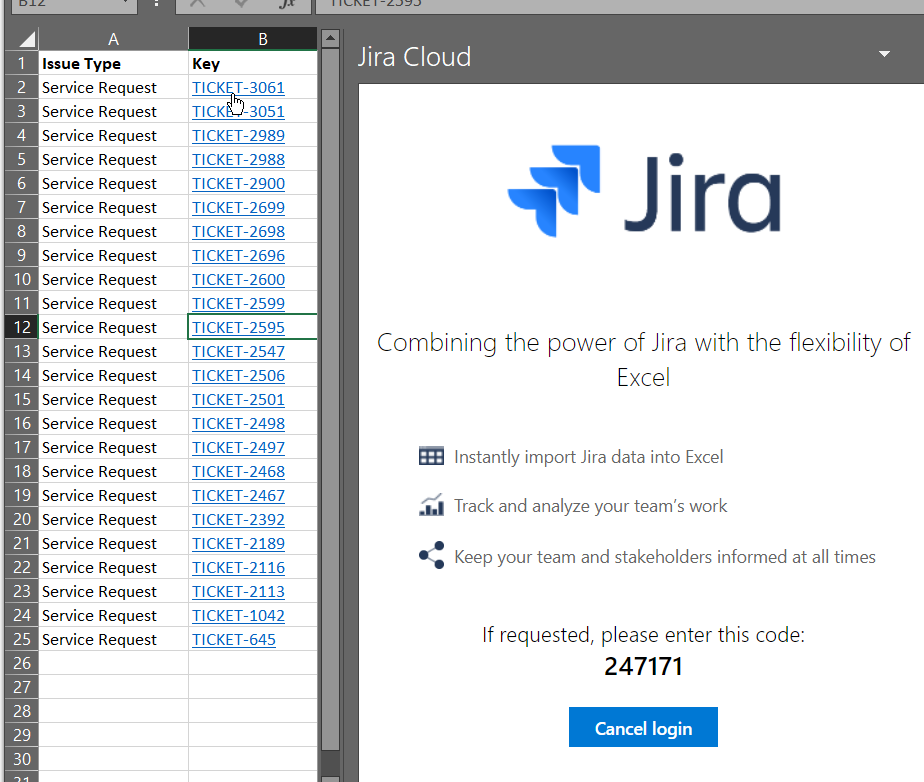
Task: Open the TICKET-3051 link
Action: pyautogui.click(x=238, y=112)
